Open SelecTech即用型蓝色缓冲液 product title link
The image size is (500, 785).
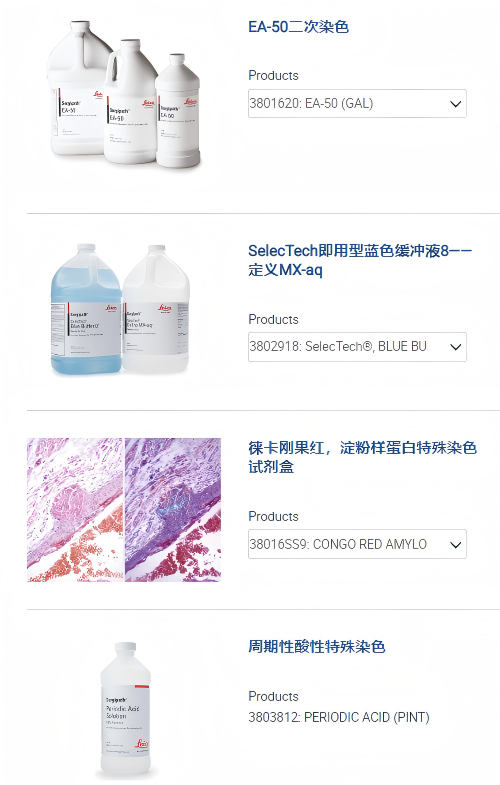[360, 260]
